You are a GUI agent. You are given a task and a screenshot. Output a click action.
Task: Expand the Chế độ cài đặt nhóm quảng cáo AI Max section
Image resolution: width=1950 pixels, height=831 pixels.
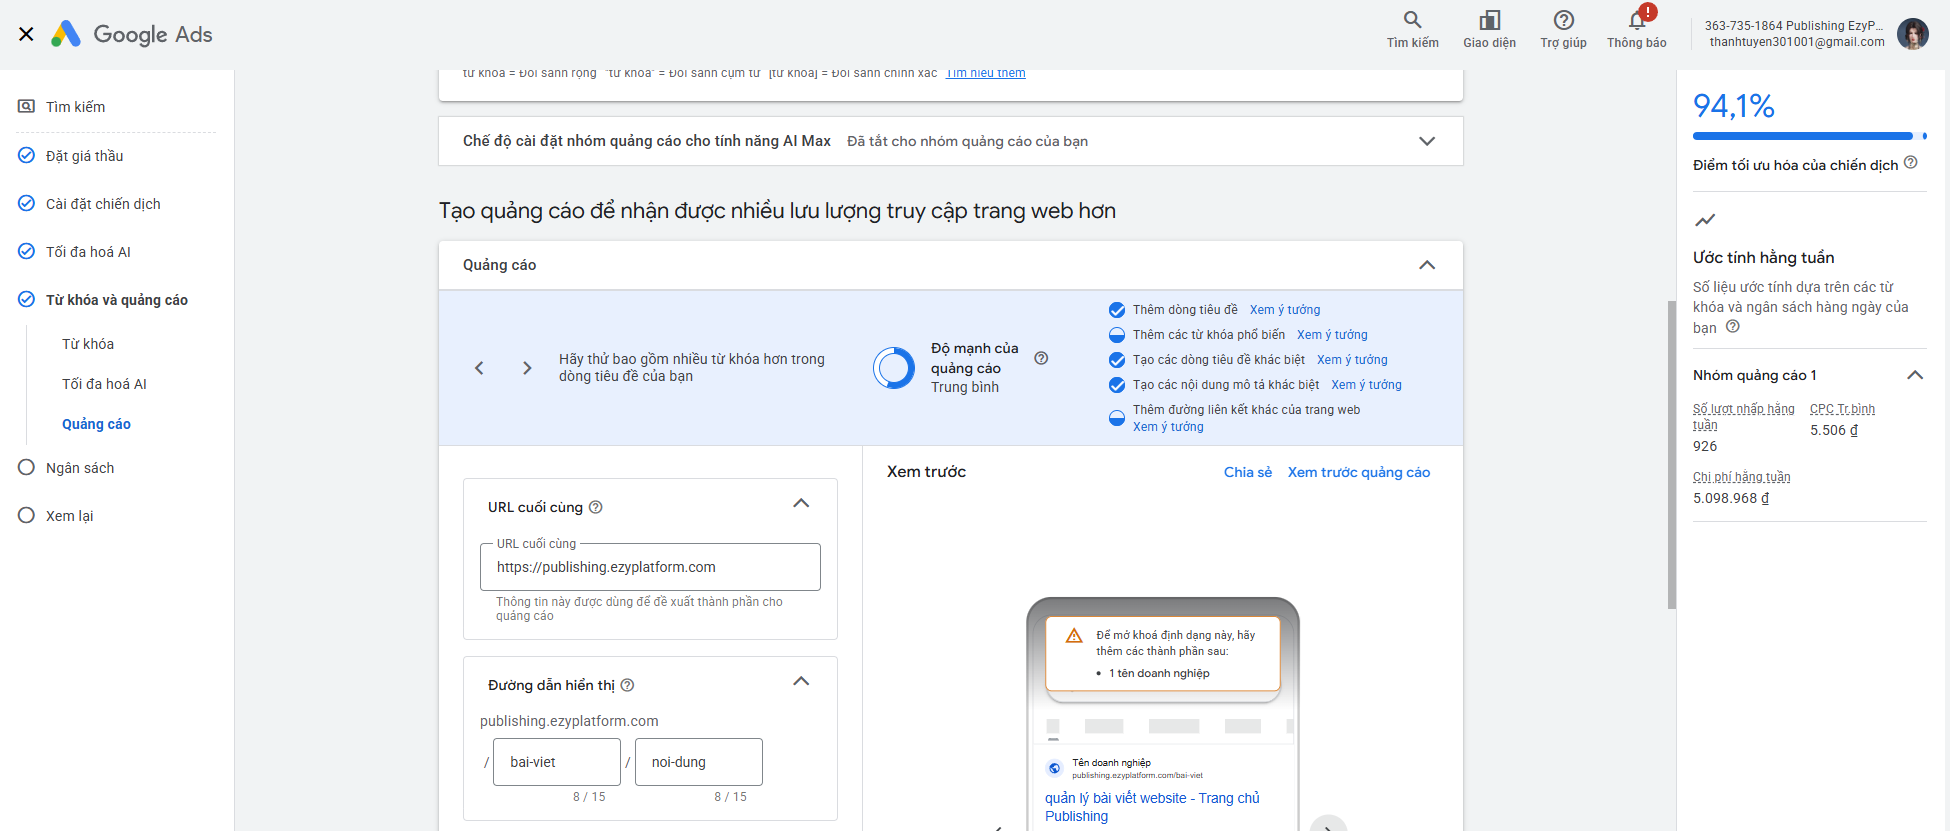(1427, 141)
